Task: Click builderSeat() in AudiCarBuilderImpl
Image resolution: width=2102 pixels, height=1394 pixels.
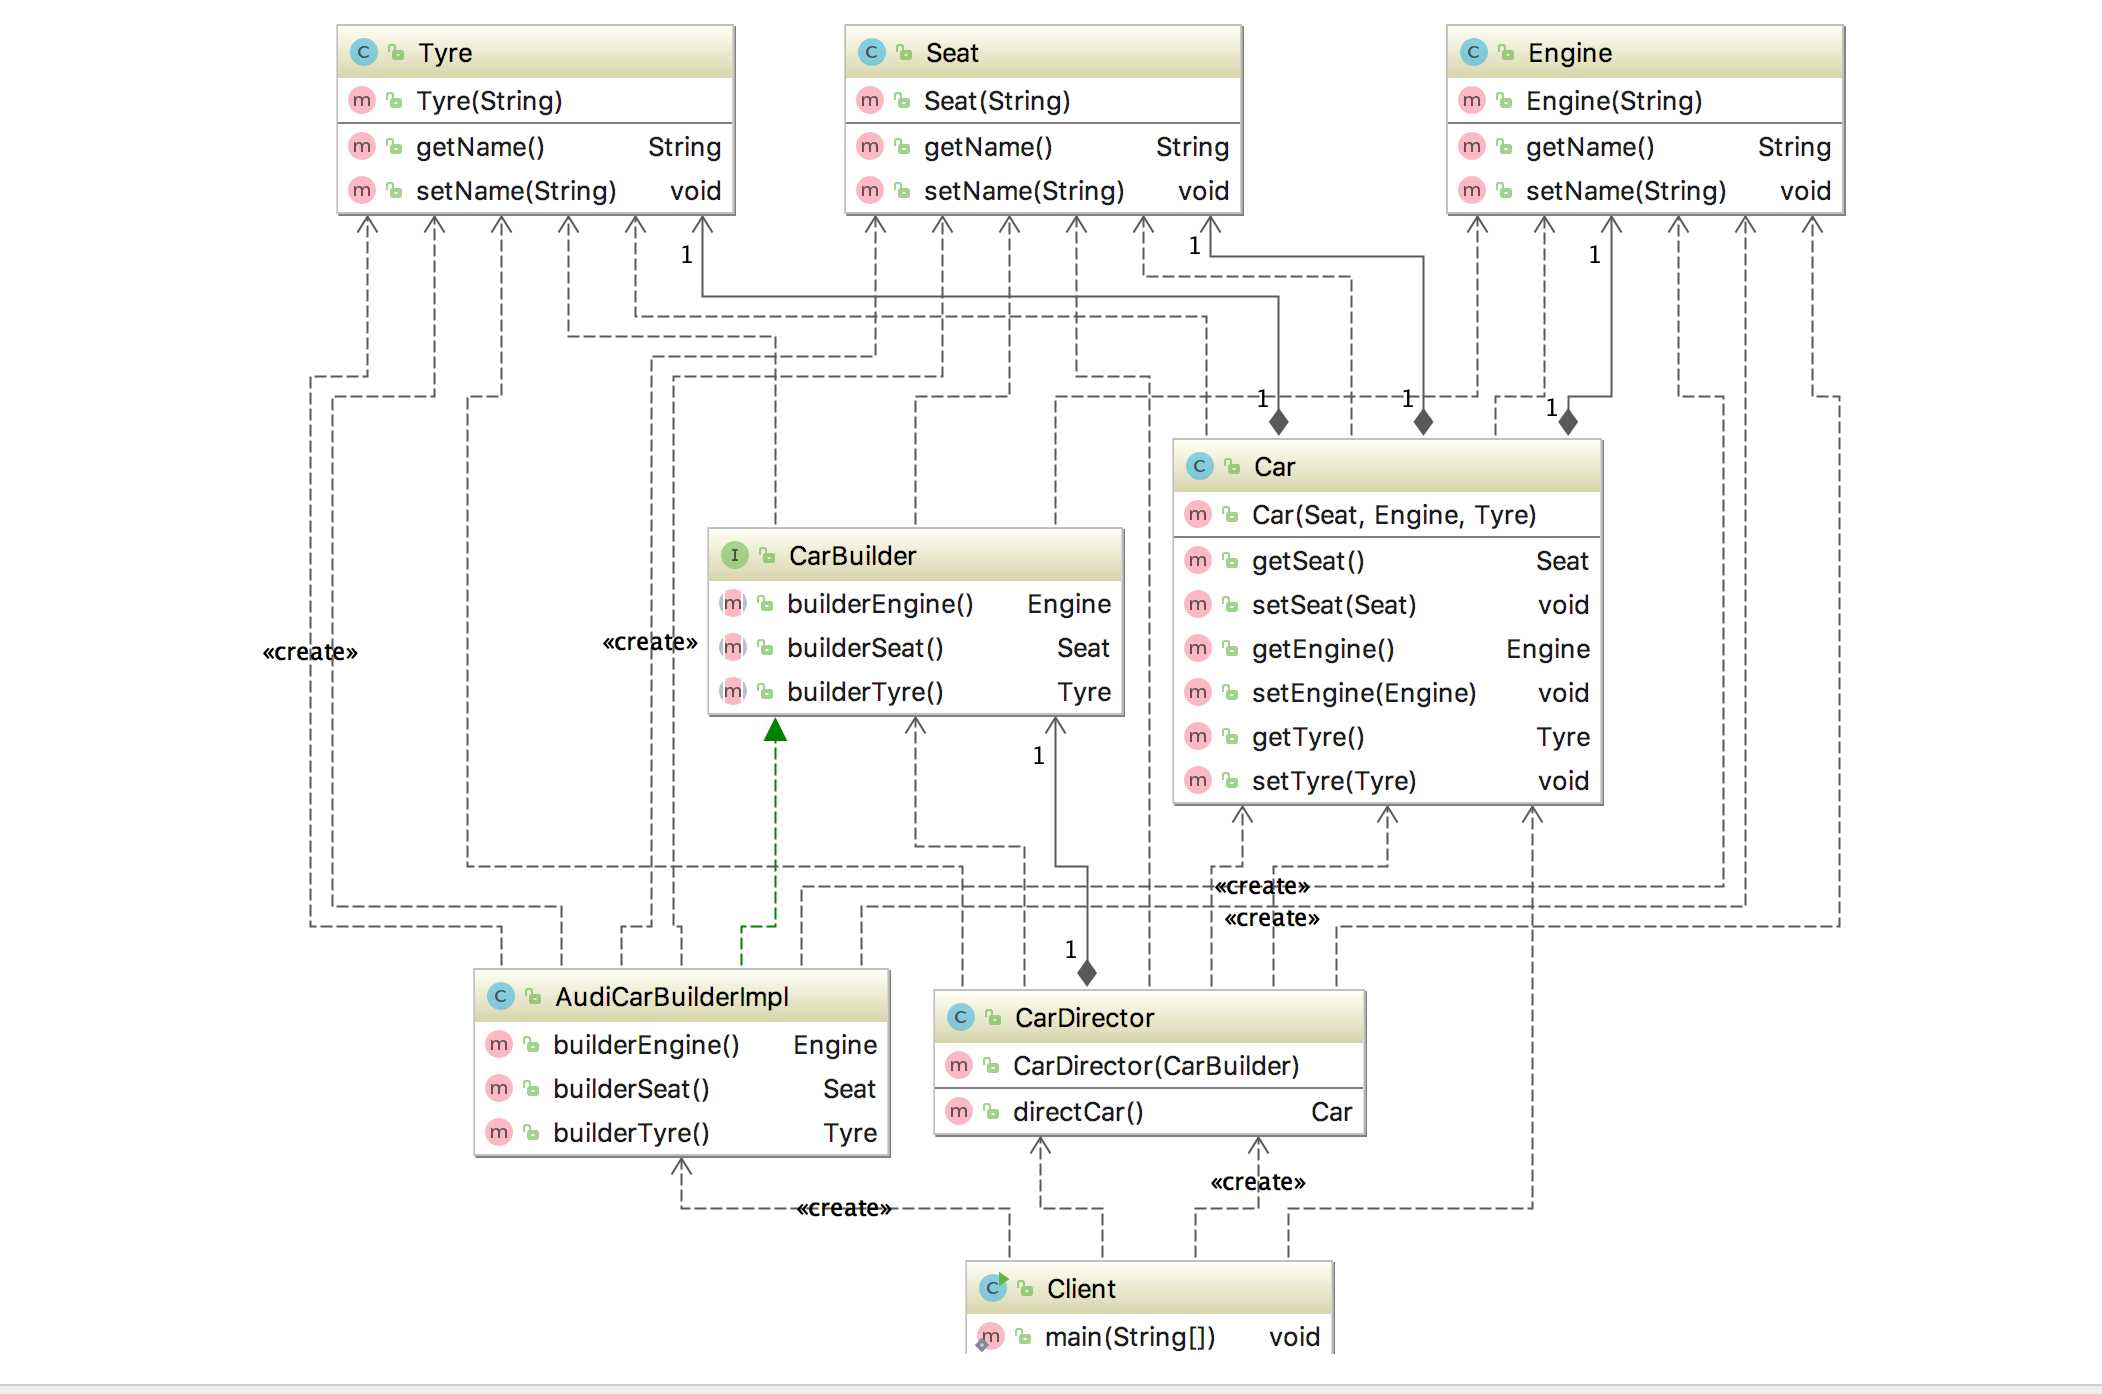Action: (631, 1089)
